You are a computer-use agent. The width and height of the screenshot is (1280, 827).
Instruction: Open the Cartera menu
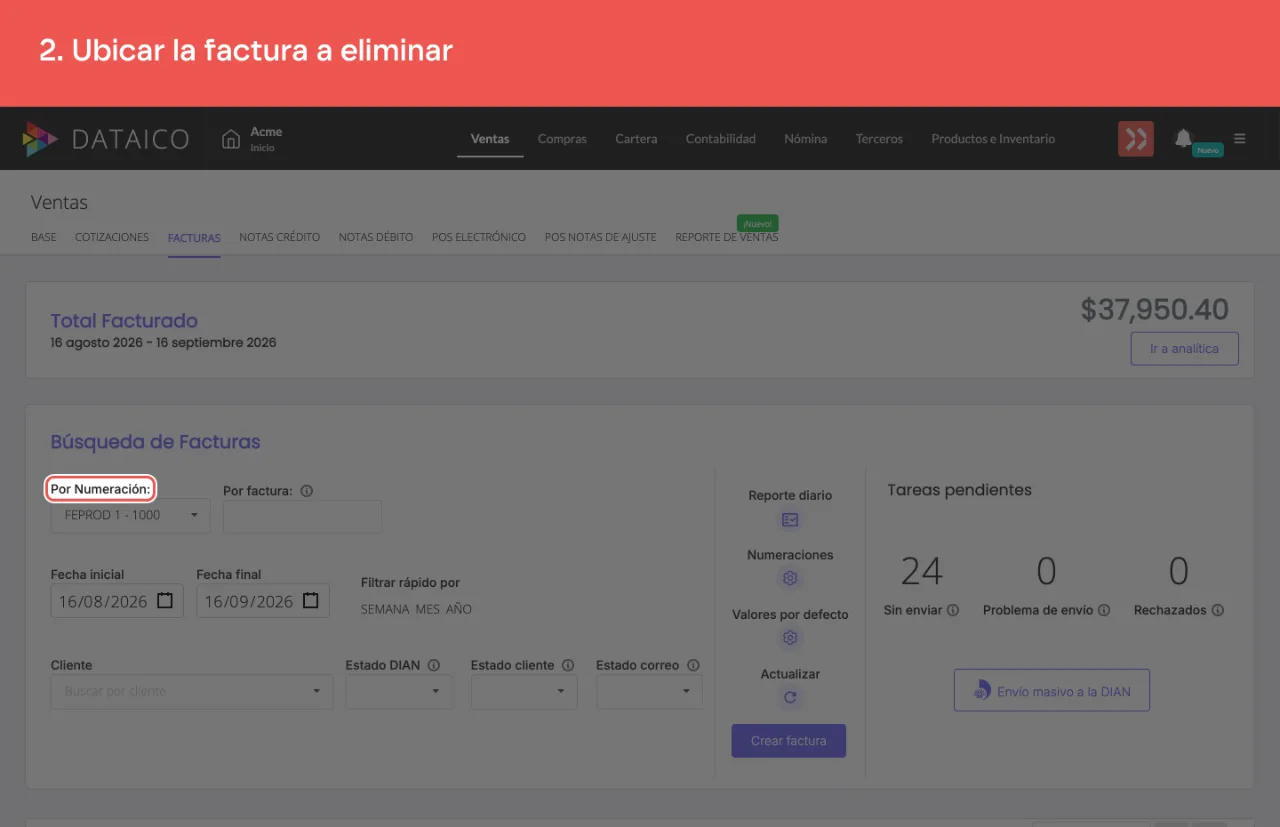click(636, 139)
